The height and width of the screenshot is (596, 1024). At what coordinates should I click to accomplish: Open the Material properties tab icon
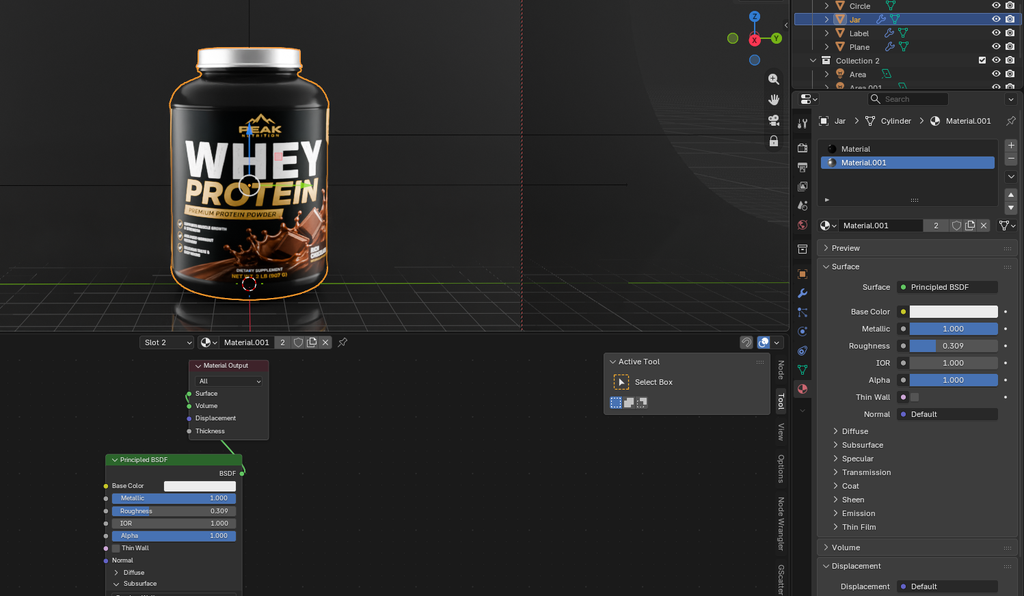tap(803, 389)
